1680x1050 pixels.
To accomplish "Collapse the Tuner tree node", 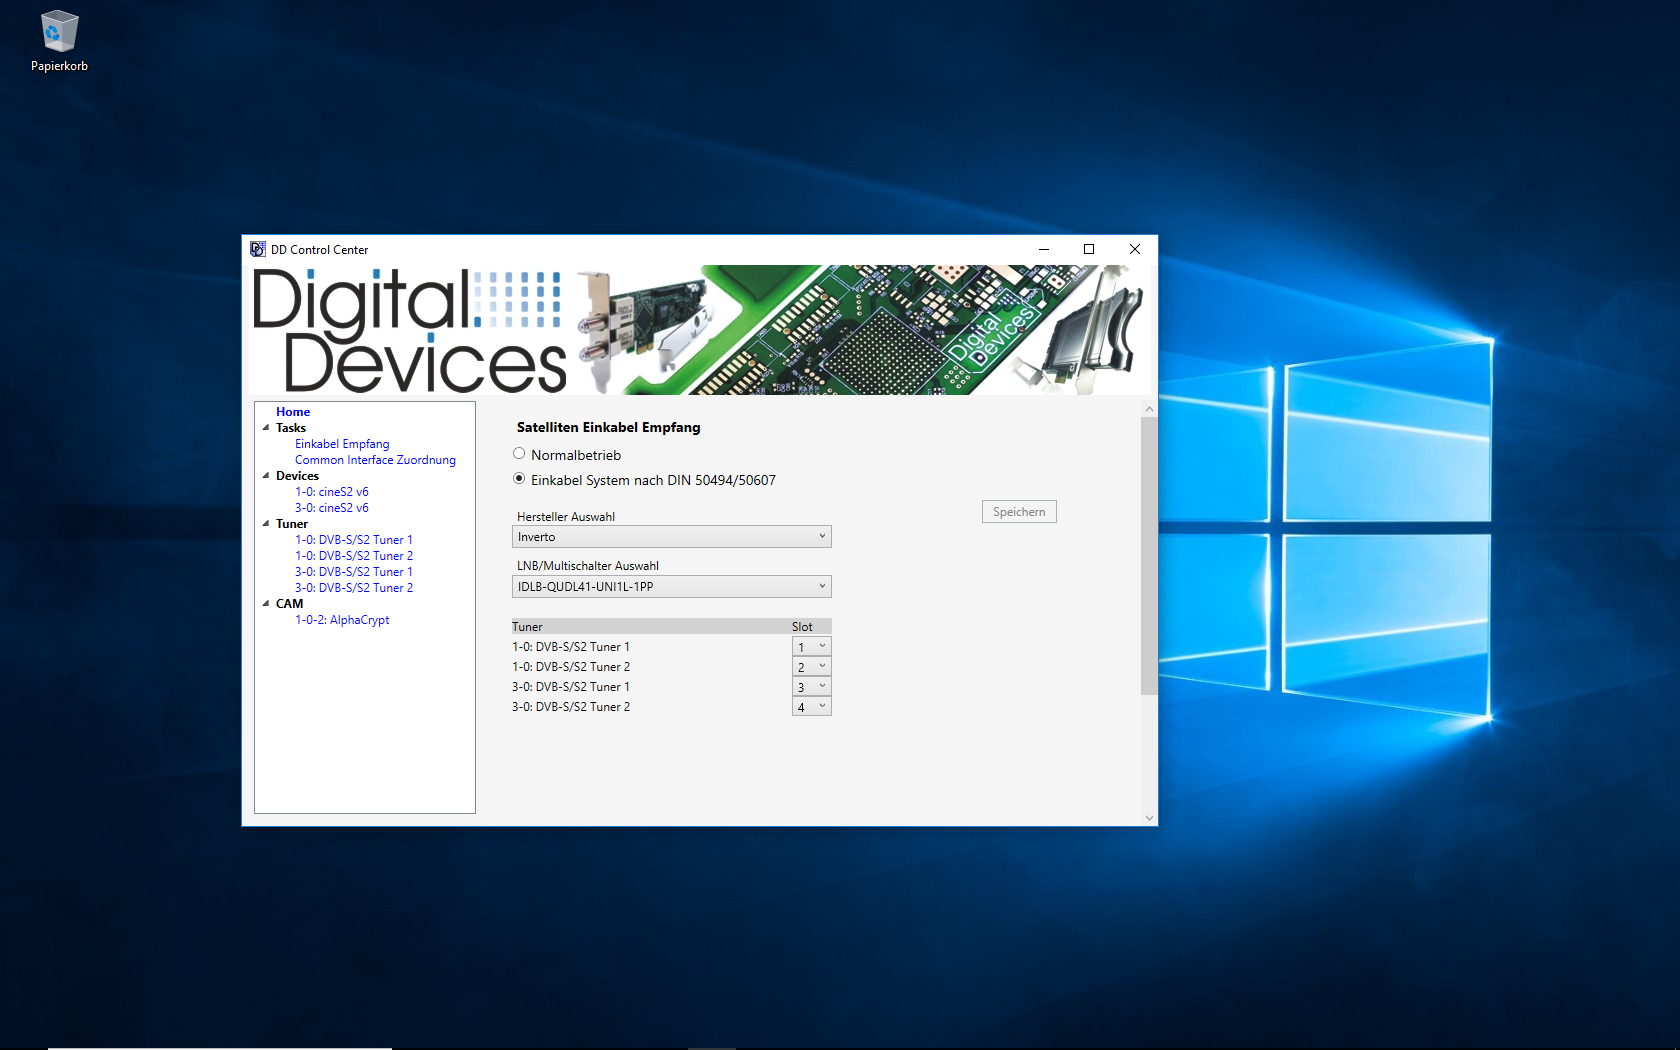I will click(266, 524).
